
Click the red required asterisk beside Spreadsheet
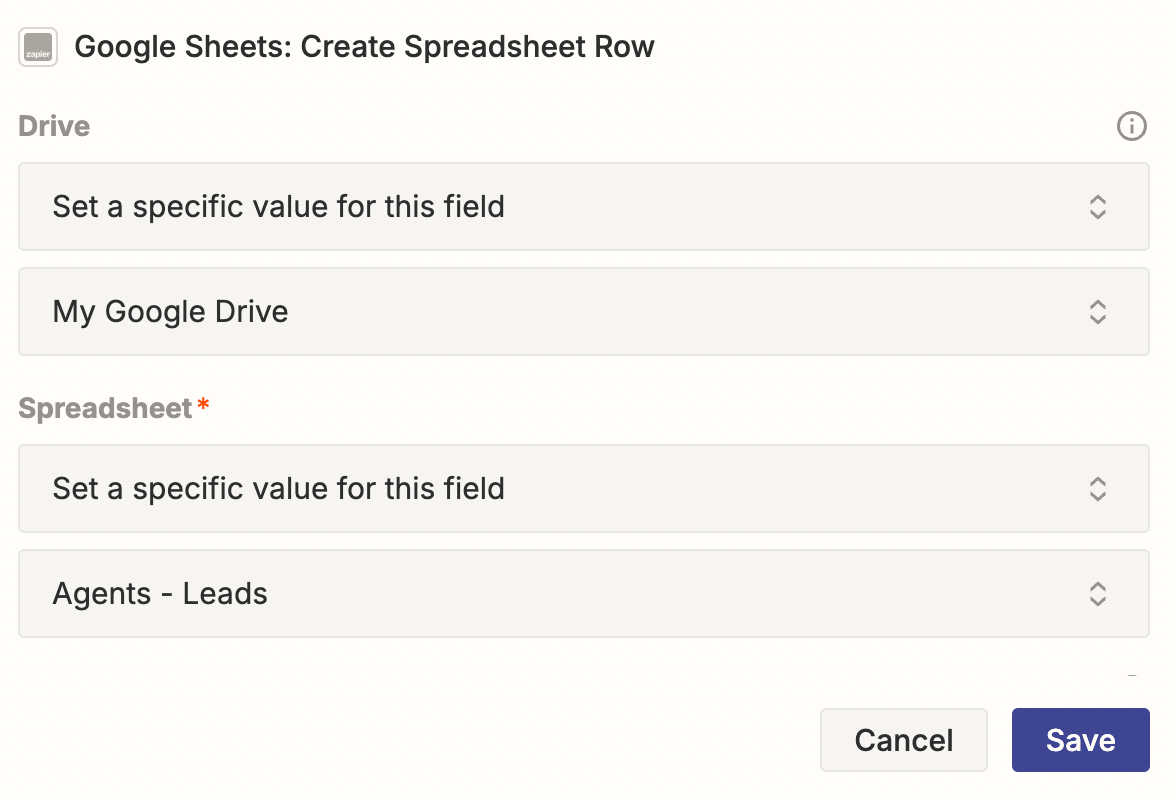pyautogui.click(x=203, y=405)
